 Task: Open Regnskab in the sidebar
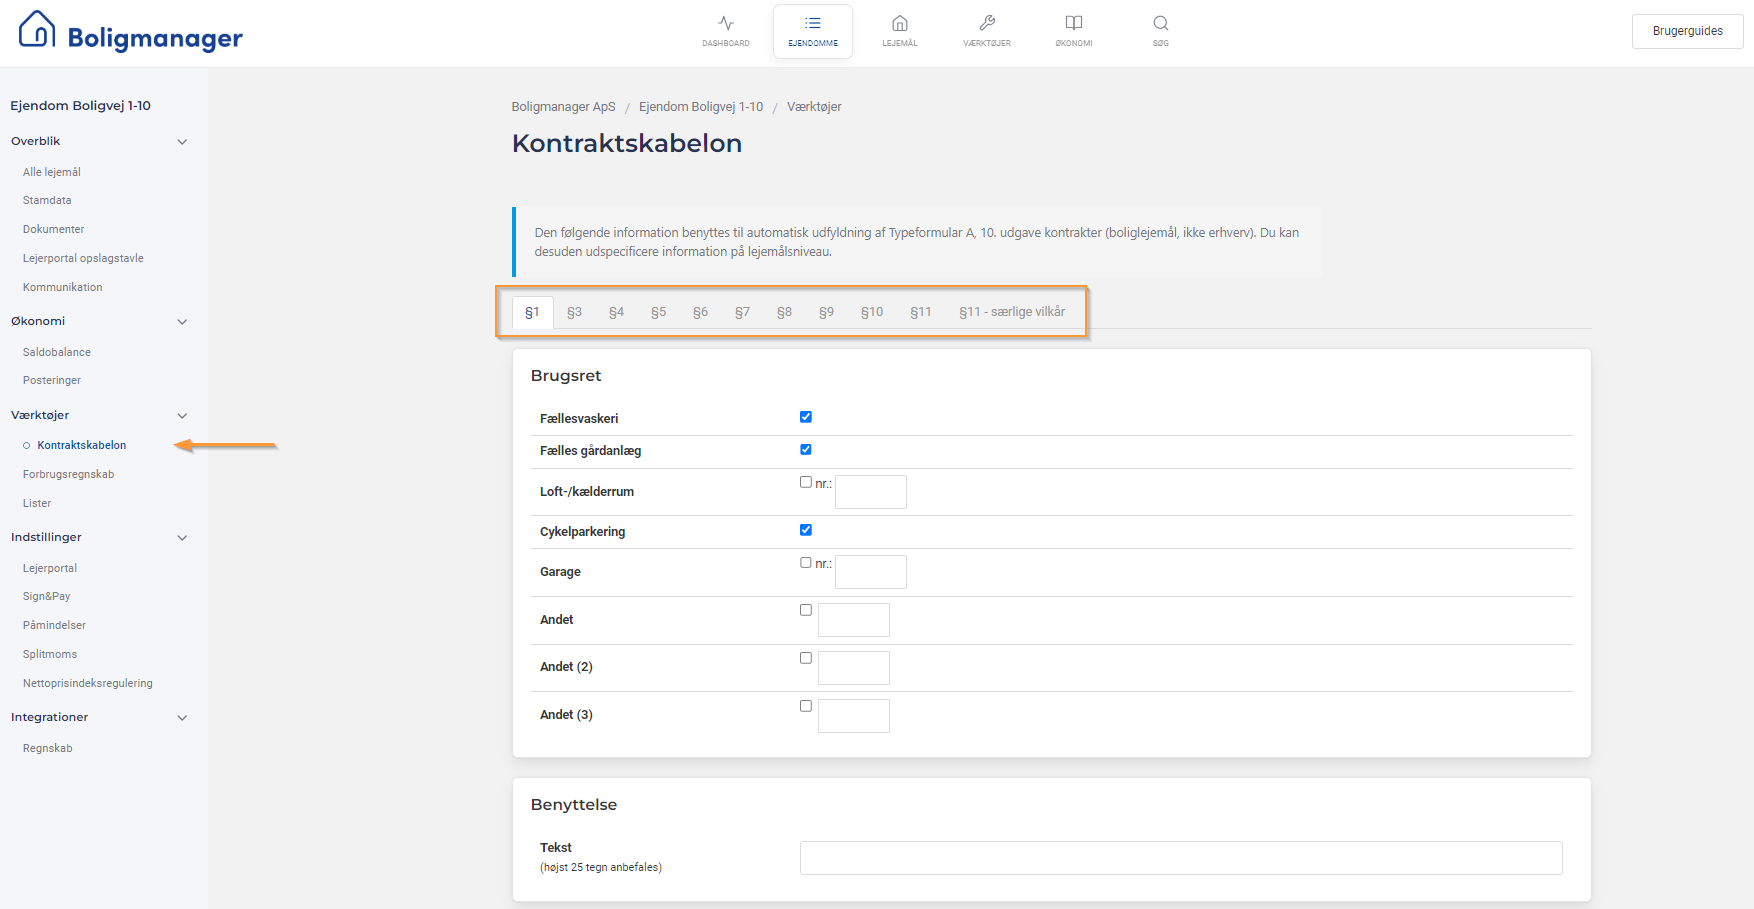point(48,748)
